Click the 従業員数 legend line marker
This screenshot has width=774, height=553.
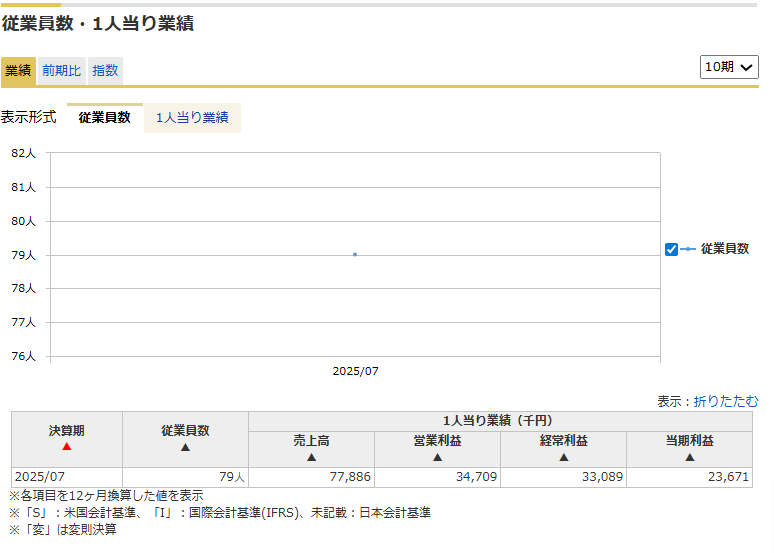pyautogui.click(x=688, y=249)
